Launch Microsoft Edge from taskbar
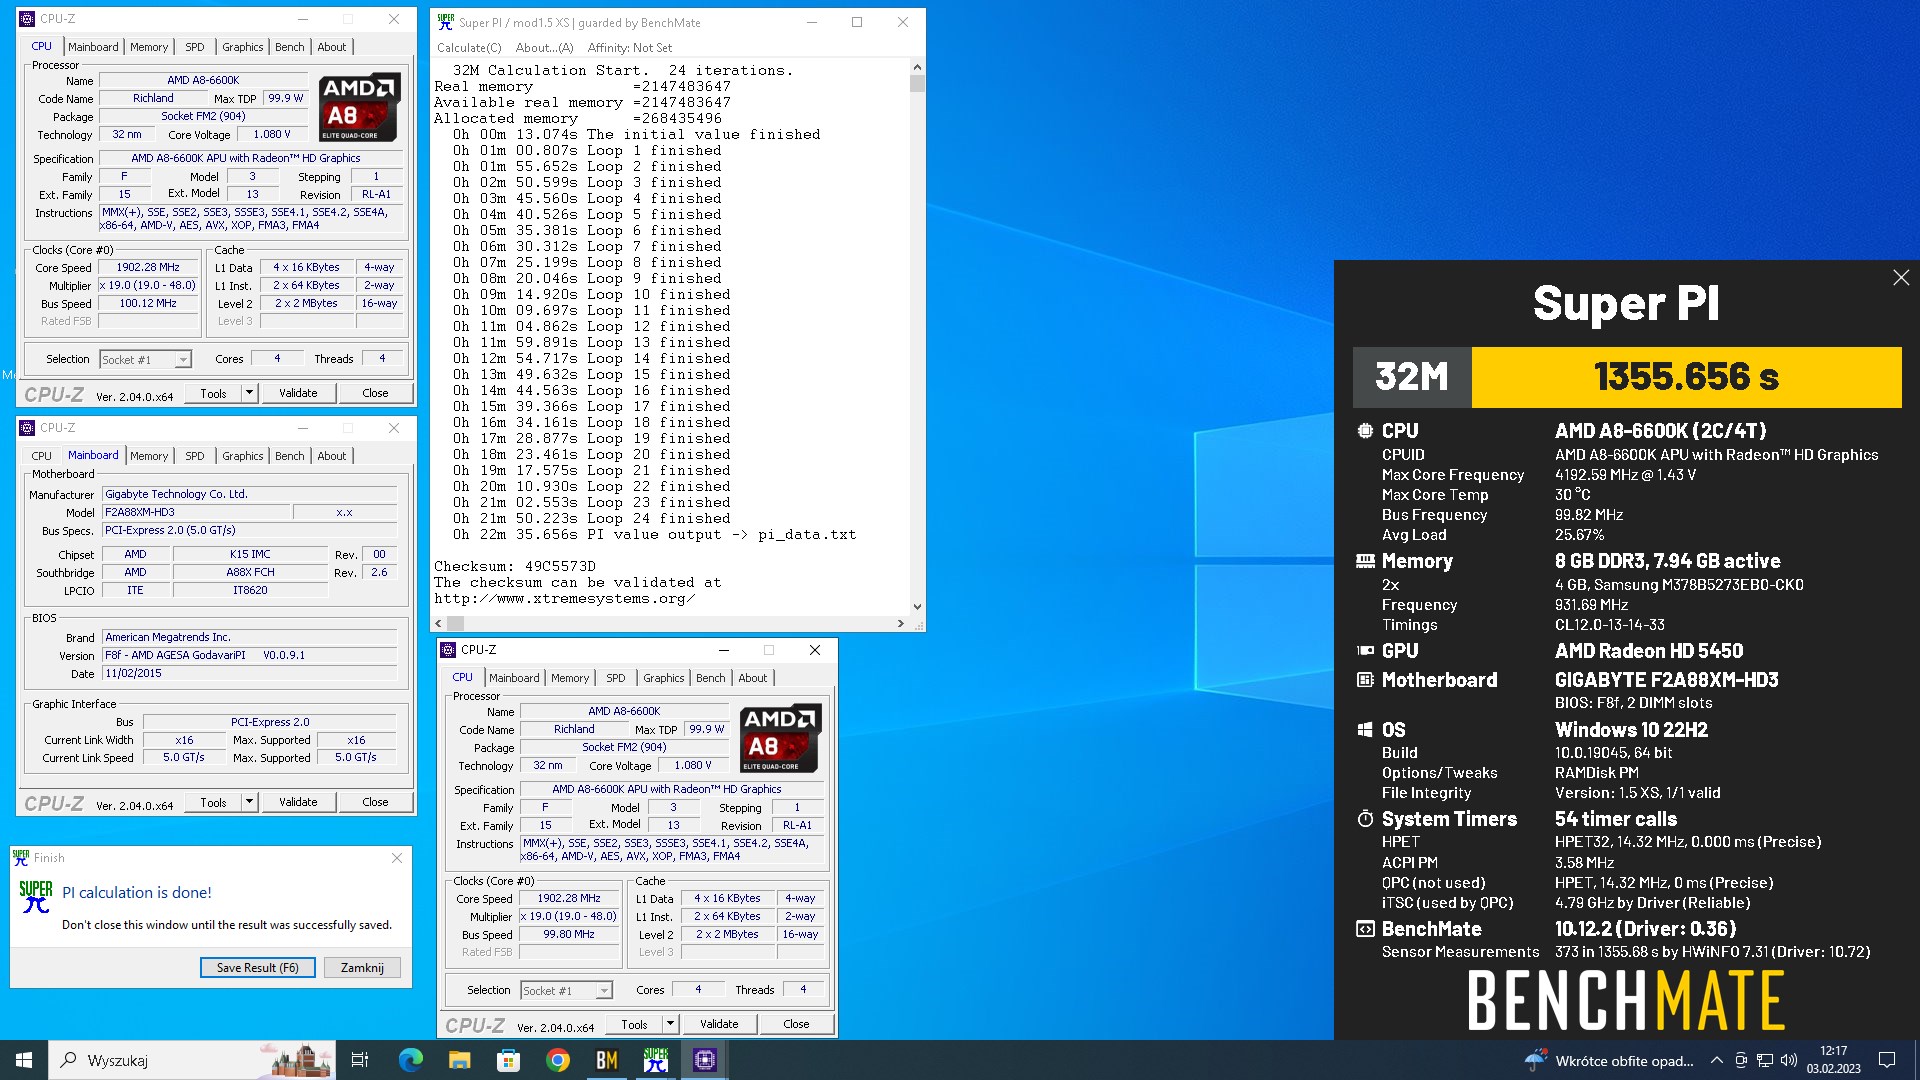Screen dimensions: 1920x1080 pos(411,1060)
